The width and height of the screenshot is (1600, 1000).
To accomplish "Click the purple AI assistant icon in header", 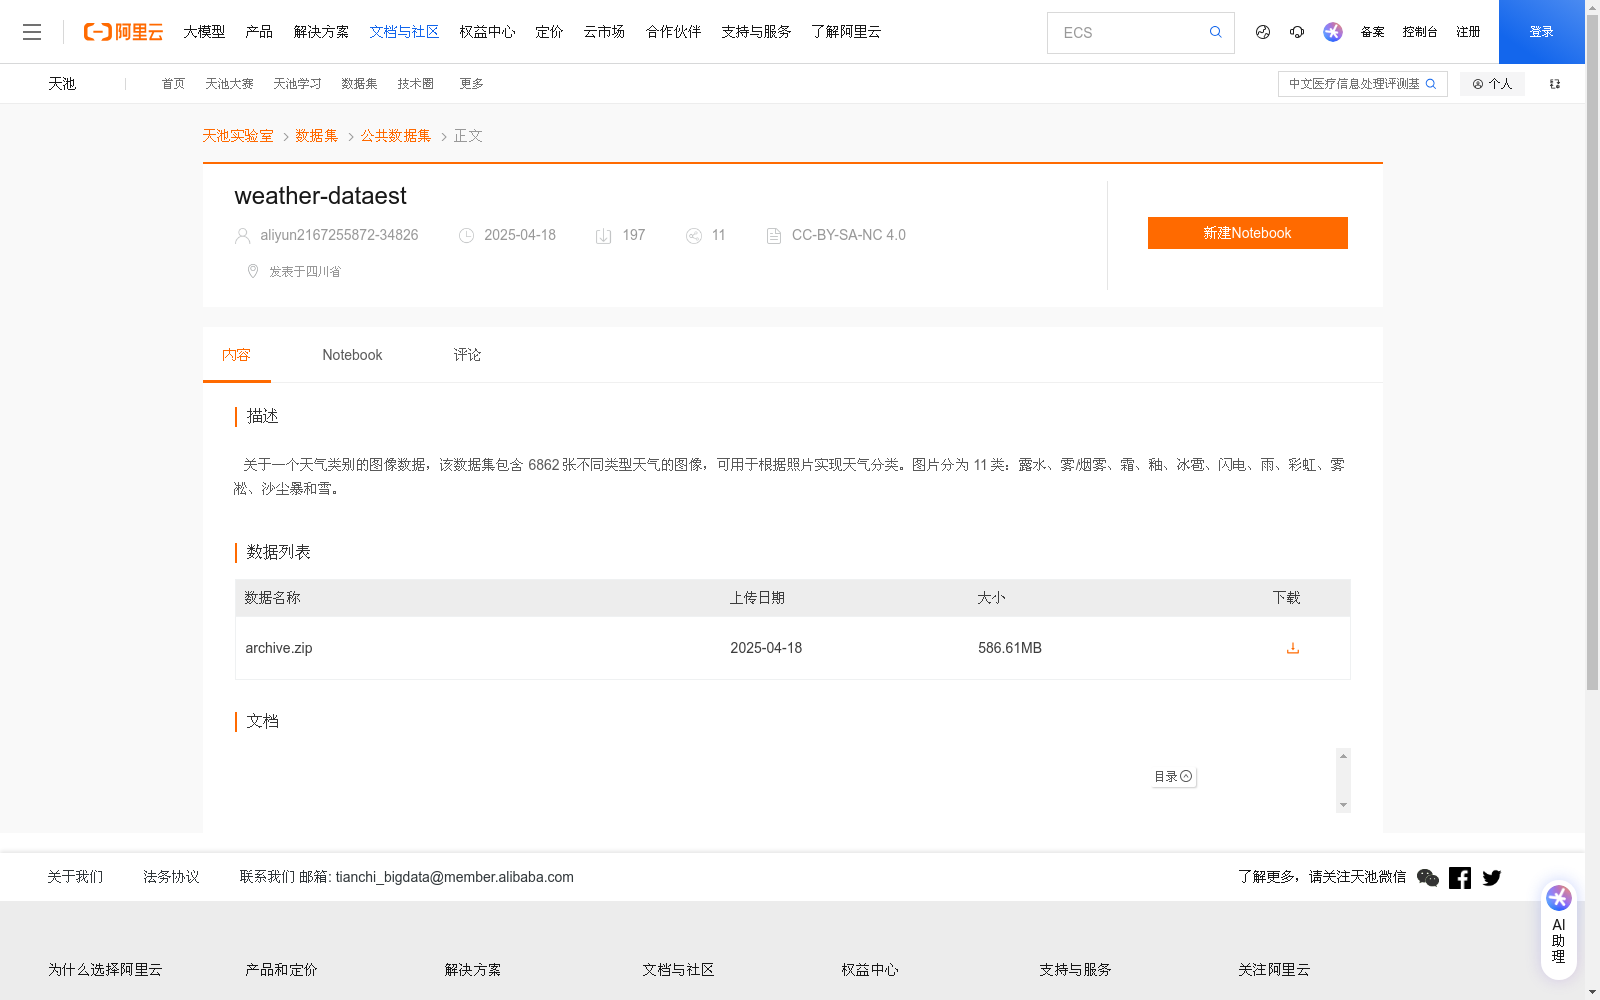I will (x=1333, y=32).
